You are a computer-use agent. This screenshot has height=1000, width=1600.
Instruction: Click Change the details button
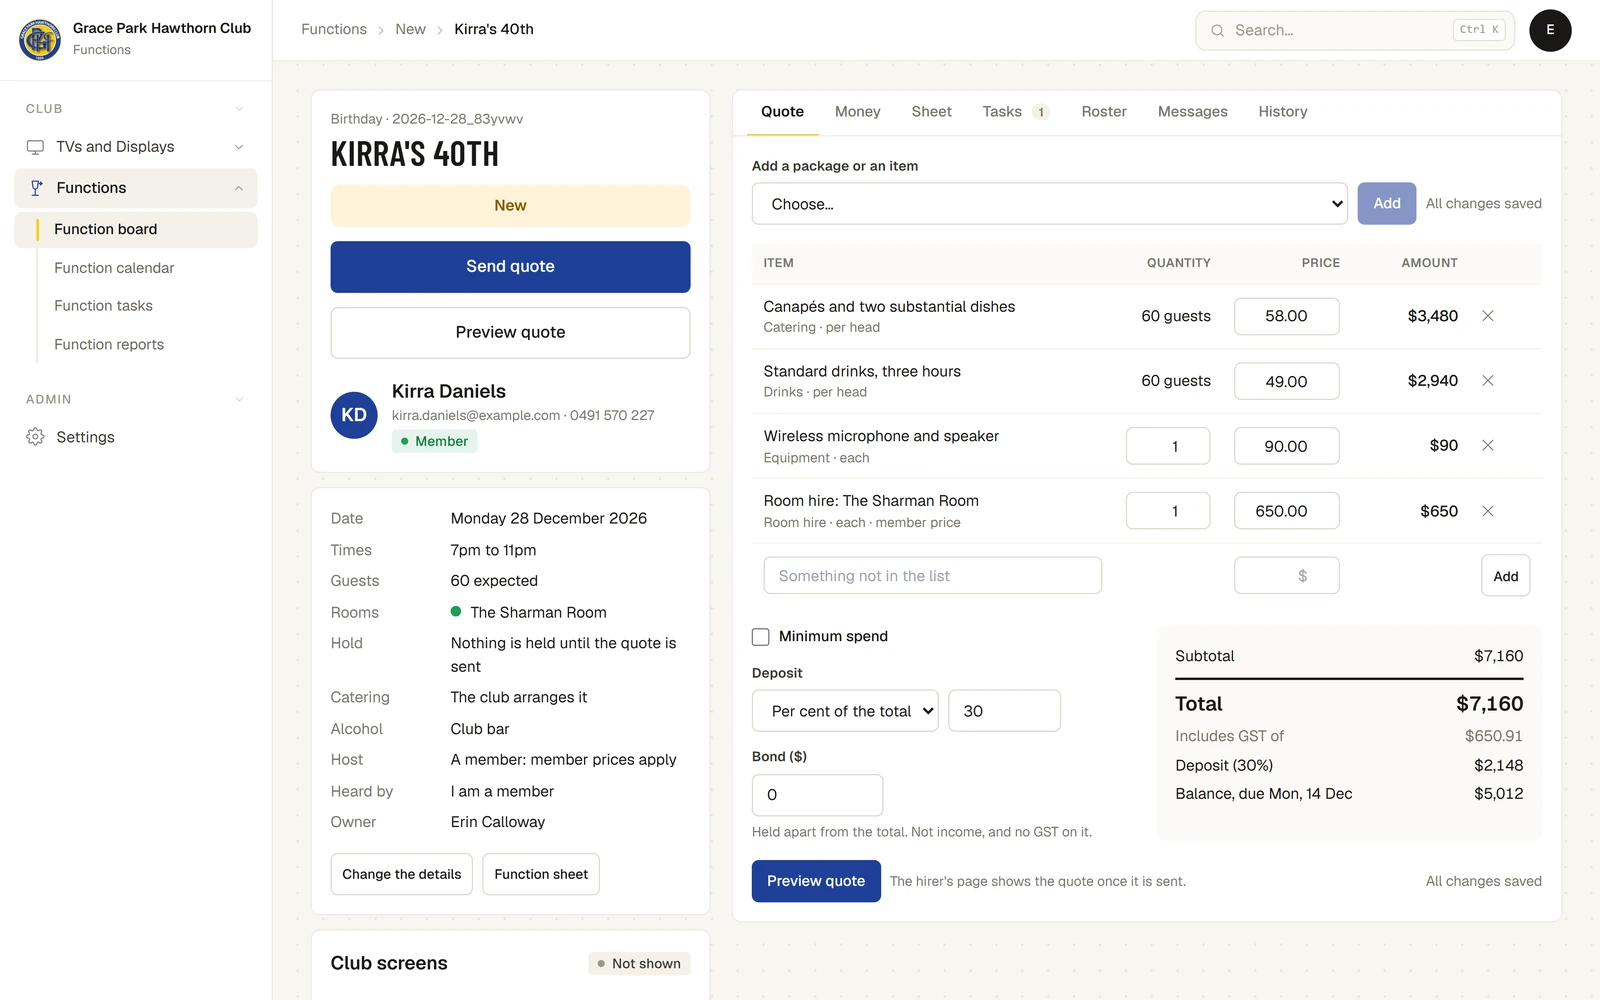pos(401,875)
